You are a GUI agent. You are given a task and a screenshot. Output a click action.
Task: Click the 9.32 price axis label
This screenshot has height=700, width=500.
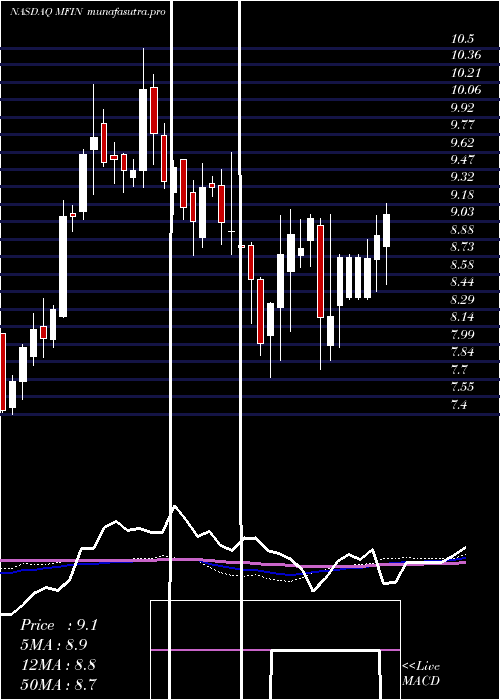pyautogui.click(x=462, y=177)
